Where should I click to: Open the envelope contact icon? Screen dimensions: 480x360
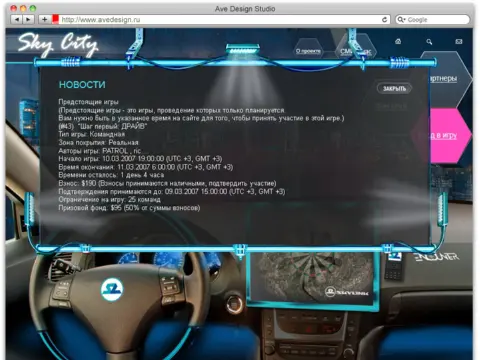(x=459, y=42)
